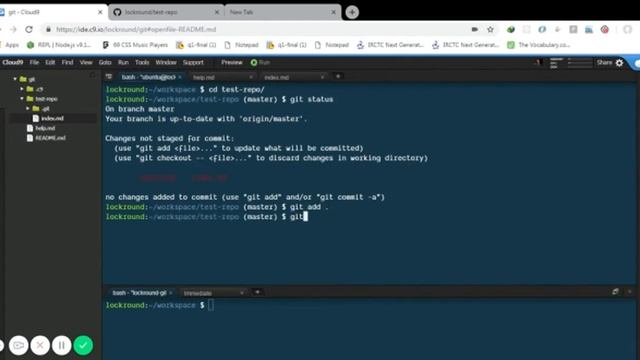Screen dimensions: 640x360
Task: Pause the screen recording
Action: click(x=62, y=345)
